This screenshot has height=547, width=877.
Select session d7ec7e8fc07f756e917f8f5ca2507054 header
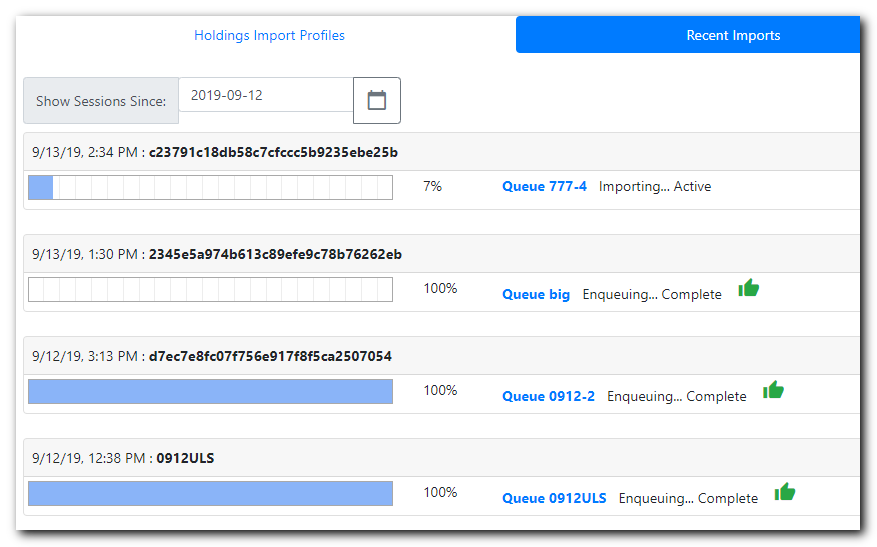click(442, 356)
